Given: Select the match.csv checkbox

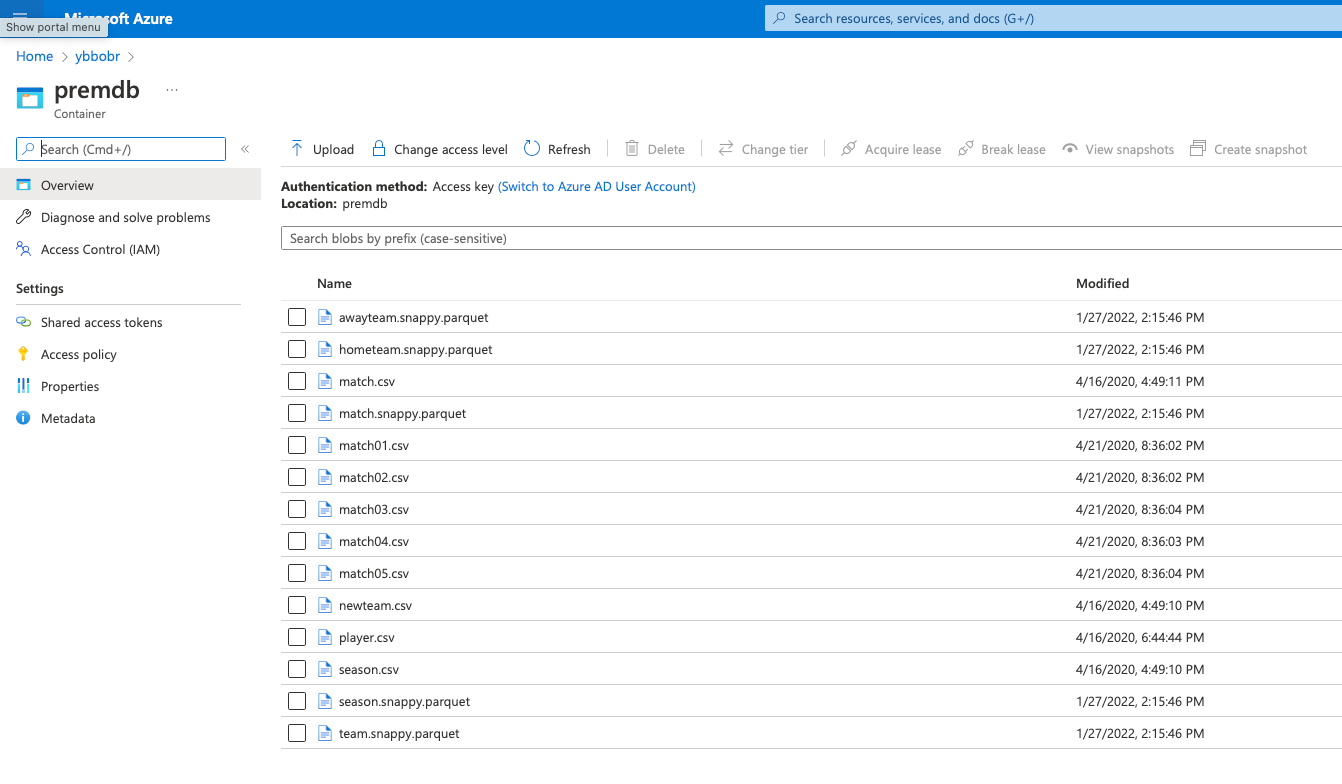Looking at the screenshot, I should click(x=297, y=381).
